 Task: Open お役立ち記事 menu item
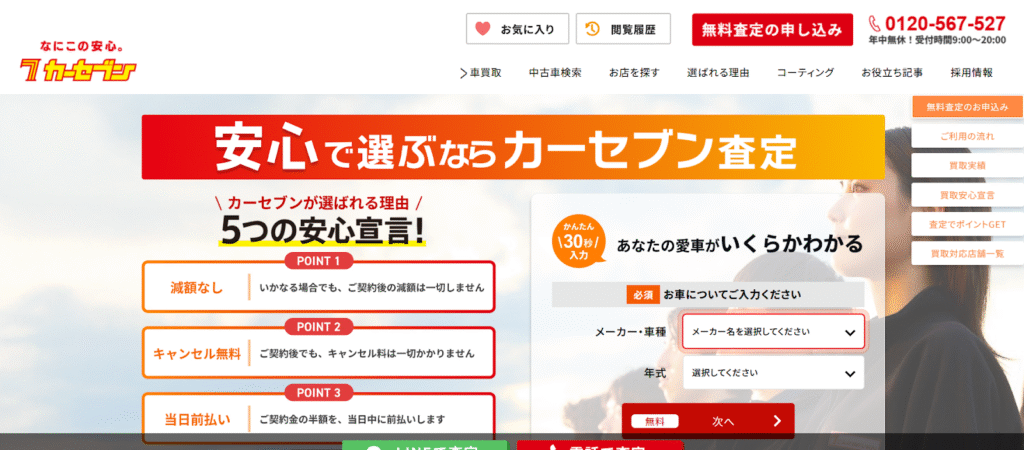click(x=892, y=72)
